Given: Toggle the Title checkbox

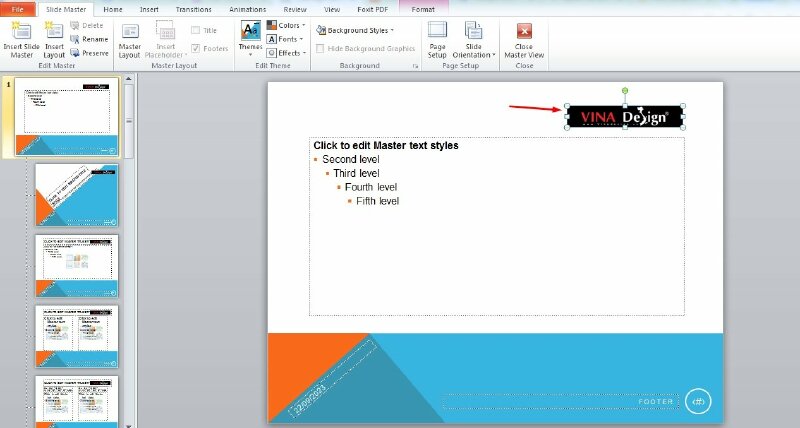Looking at the screenshot, I should tap(195, 31).
